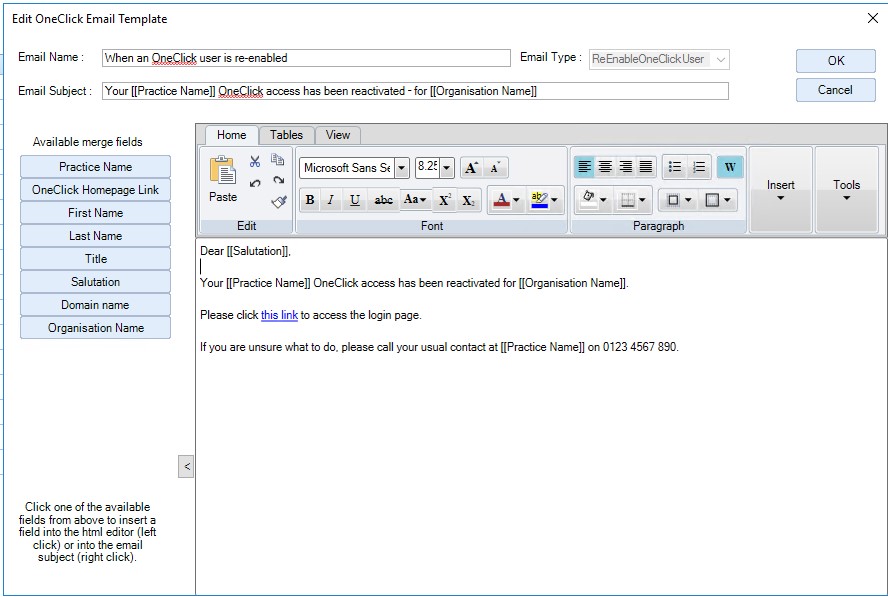
Task: Cut selection with the scissors icon
Action: 255,161
